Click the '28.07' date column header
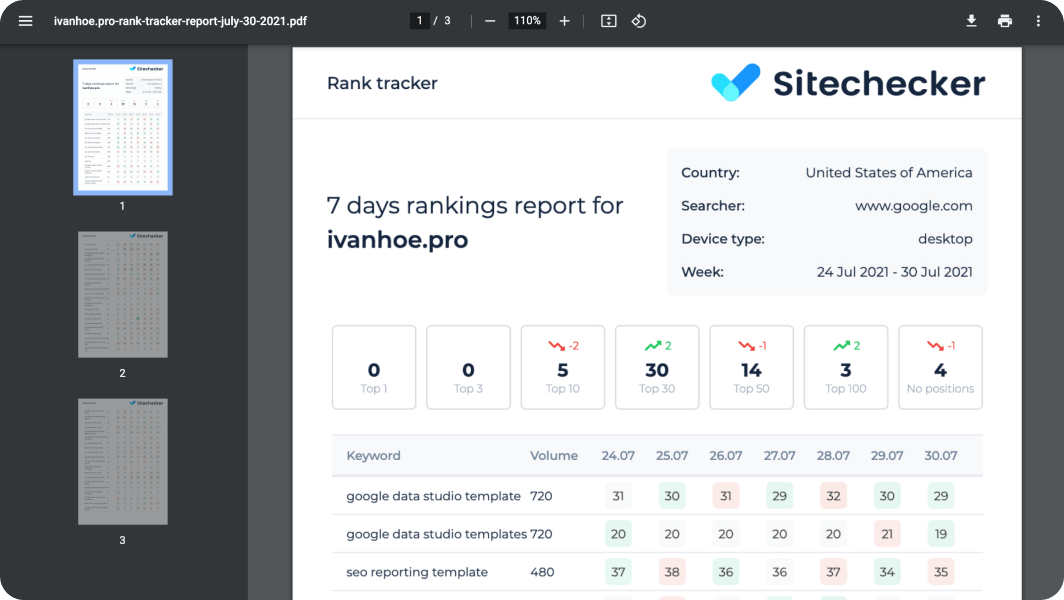1064x600 pixels. (833, 455)
